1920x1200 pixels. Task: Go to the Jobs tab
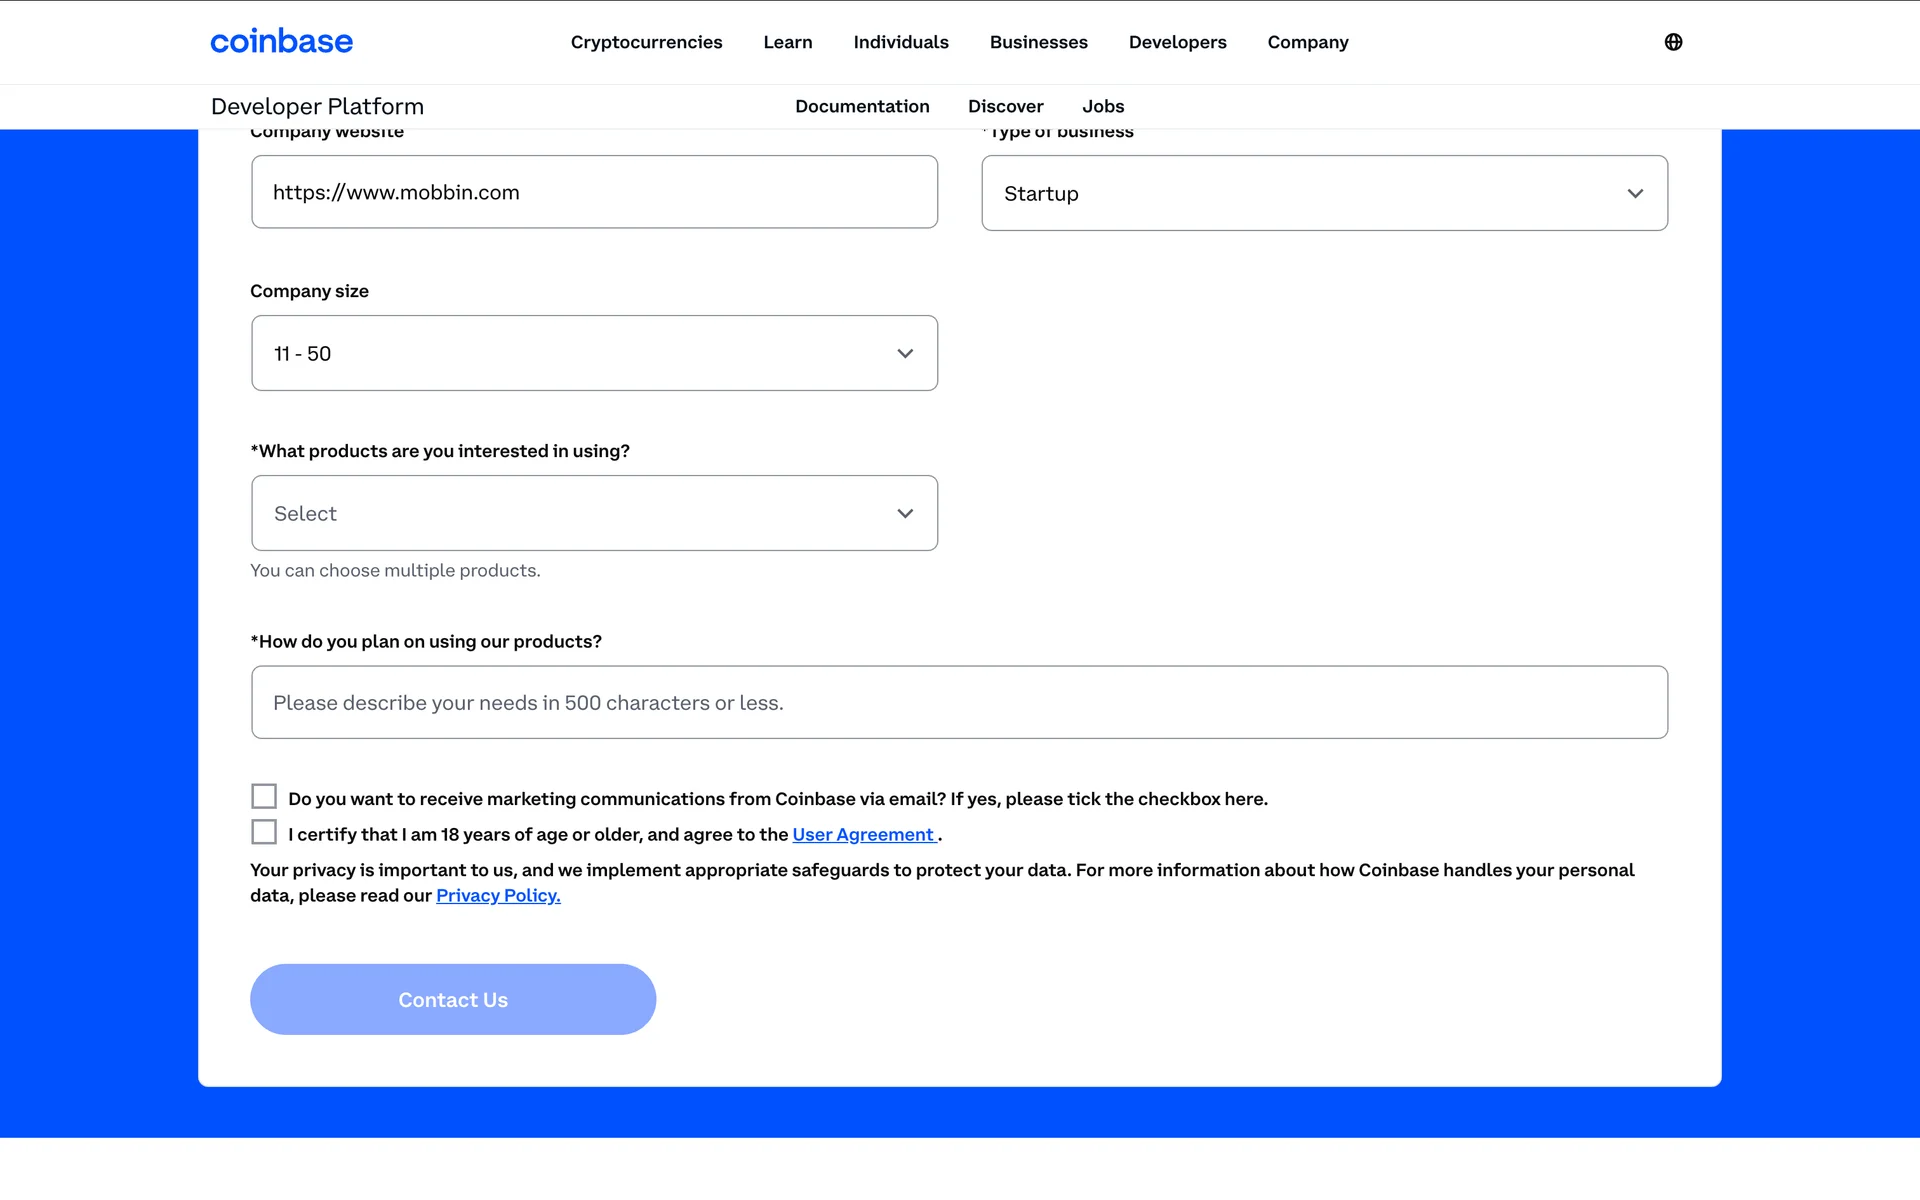pos(1102,106)
